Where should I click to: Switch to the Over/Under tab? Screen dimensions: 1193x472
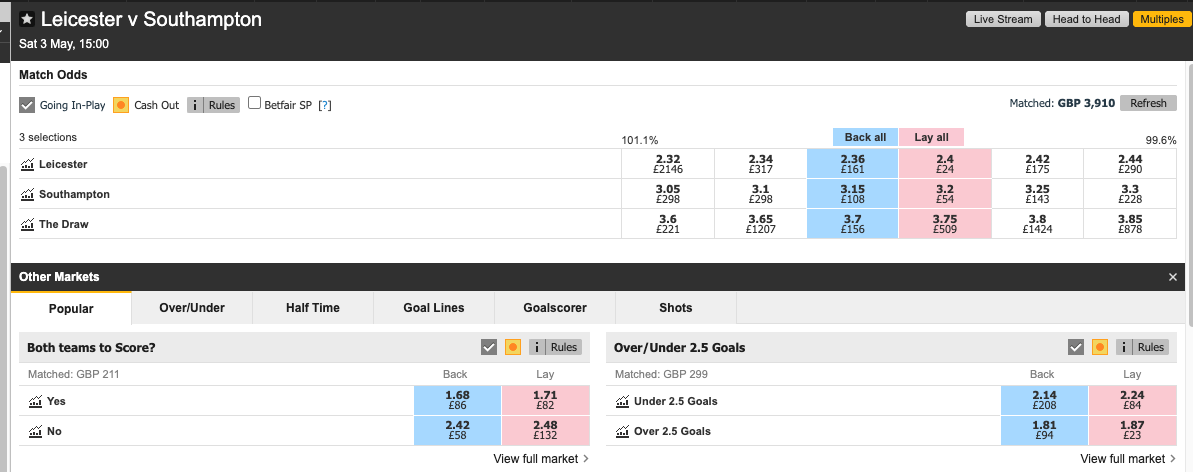coord(192,308)
